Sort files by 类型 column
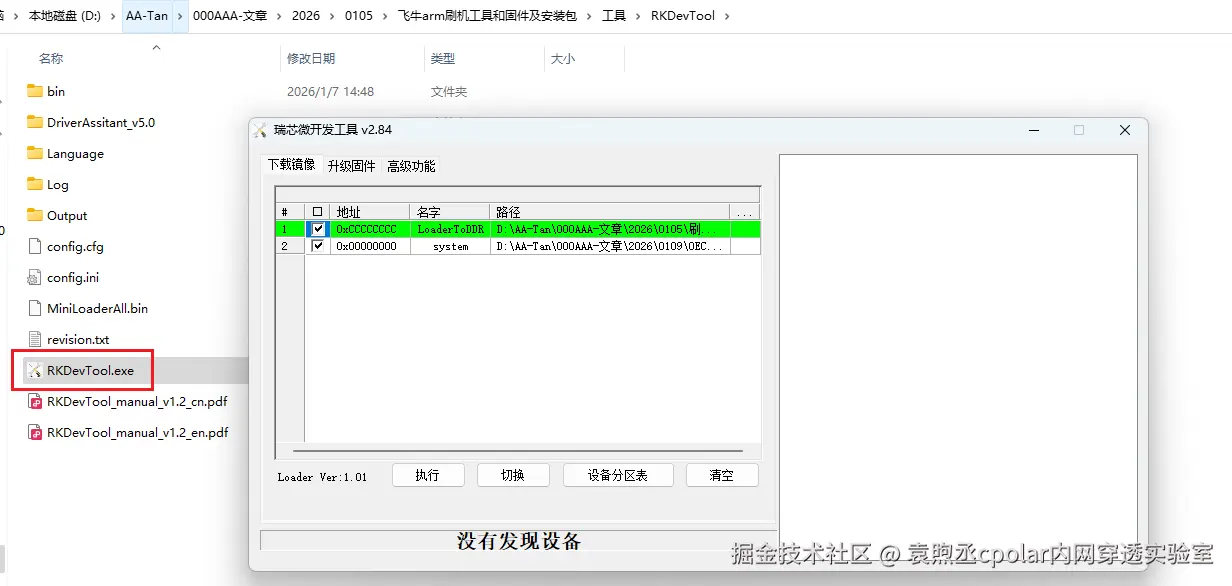 pyautogui.click(x=443, y=59)
